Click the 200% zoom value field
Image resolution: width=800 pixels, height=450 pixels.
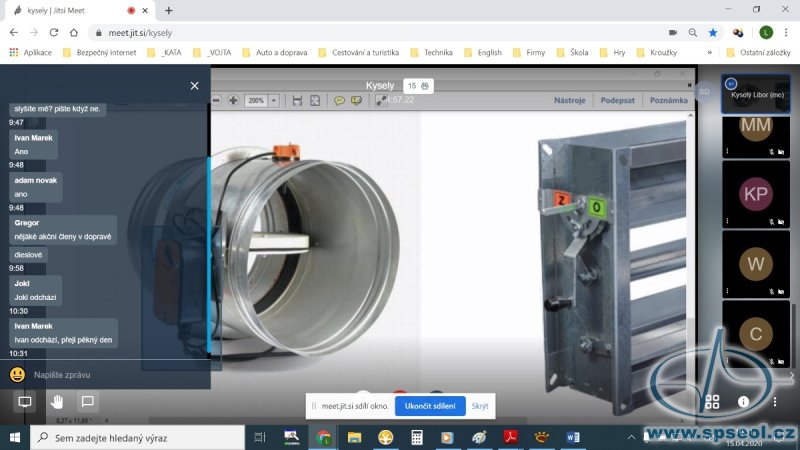point(256,101)
